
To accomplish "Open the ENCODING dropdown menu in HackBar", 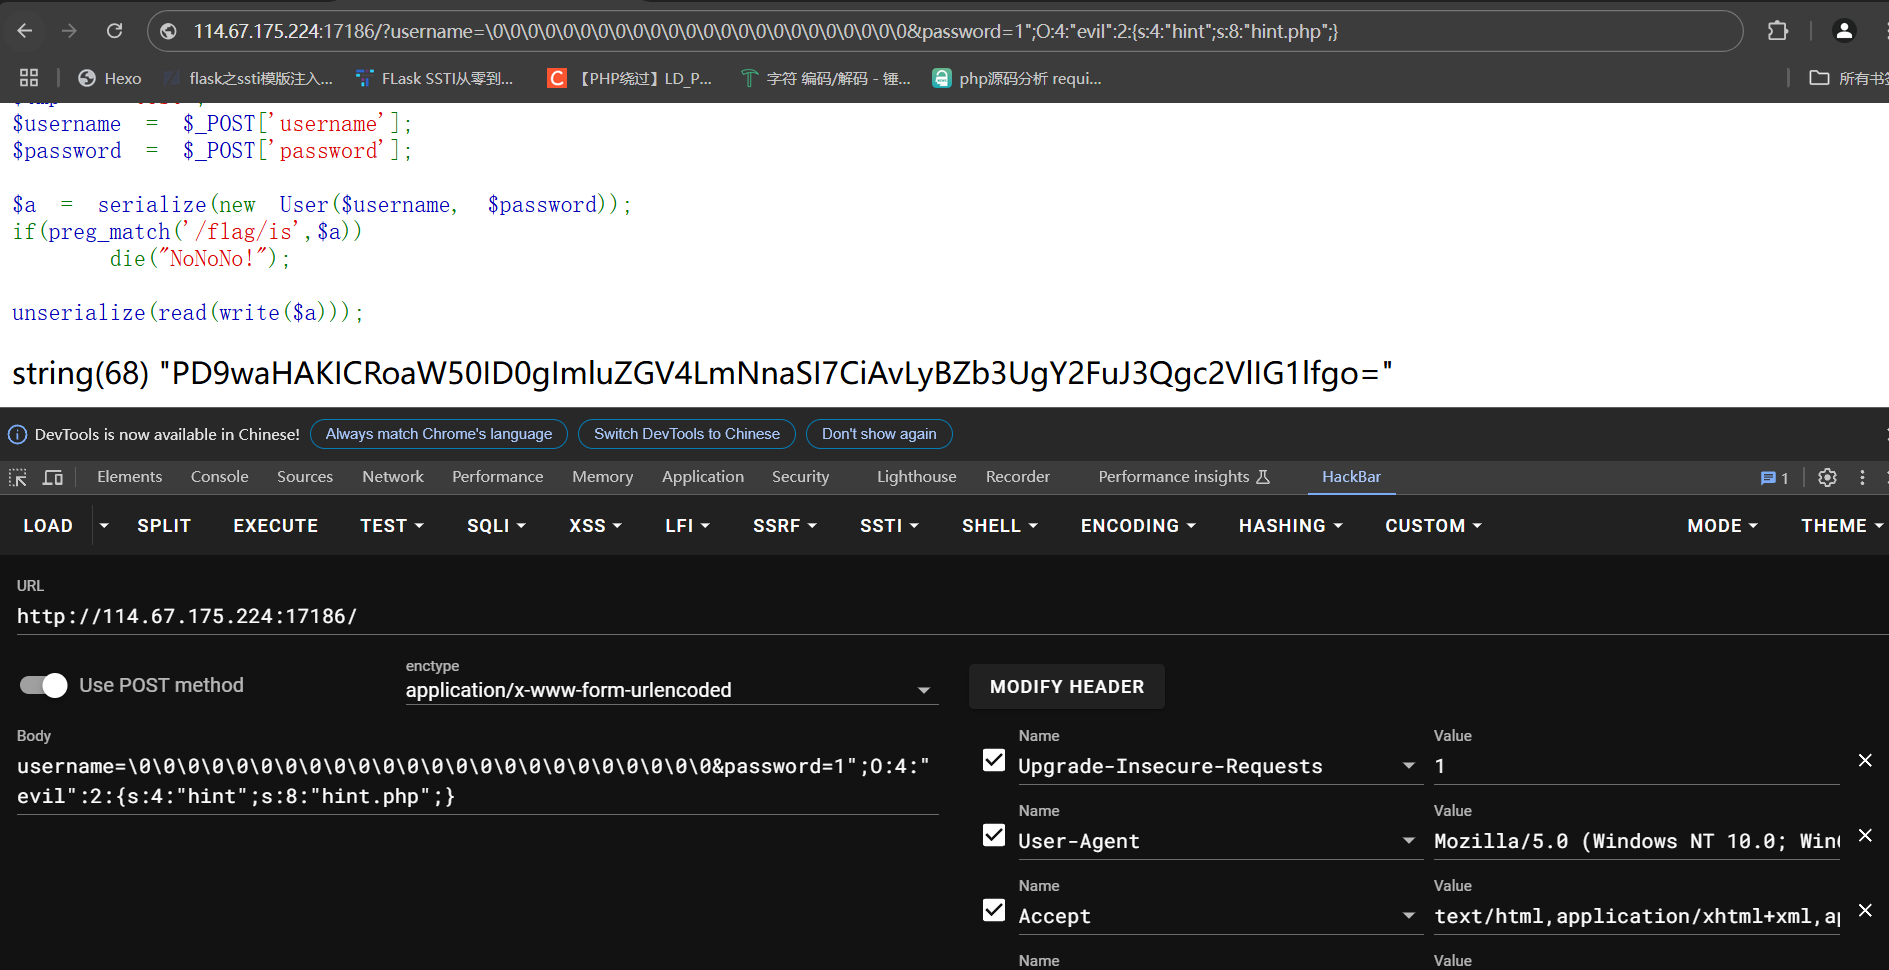I will [1138, 526].
